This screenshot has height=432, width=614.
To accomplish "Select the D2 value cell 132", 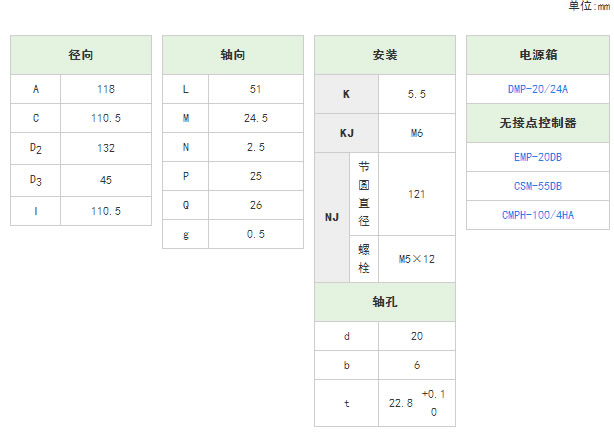I will pyautogui.click(x=106, y=148).
